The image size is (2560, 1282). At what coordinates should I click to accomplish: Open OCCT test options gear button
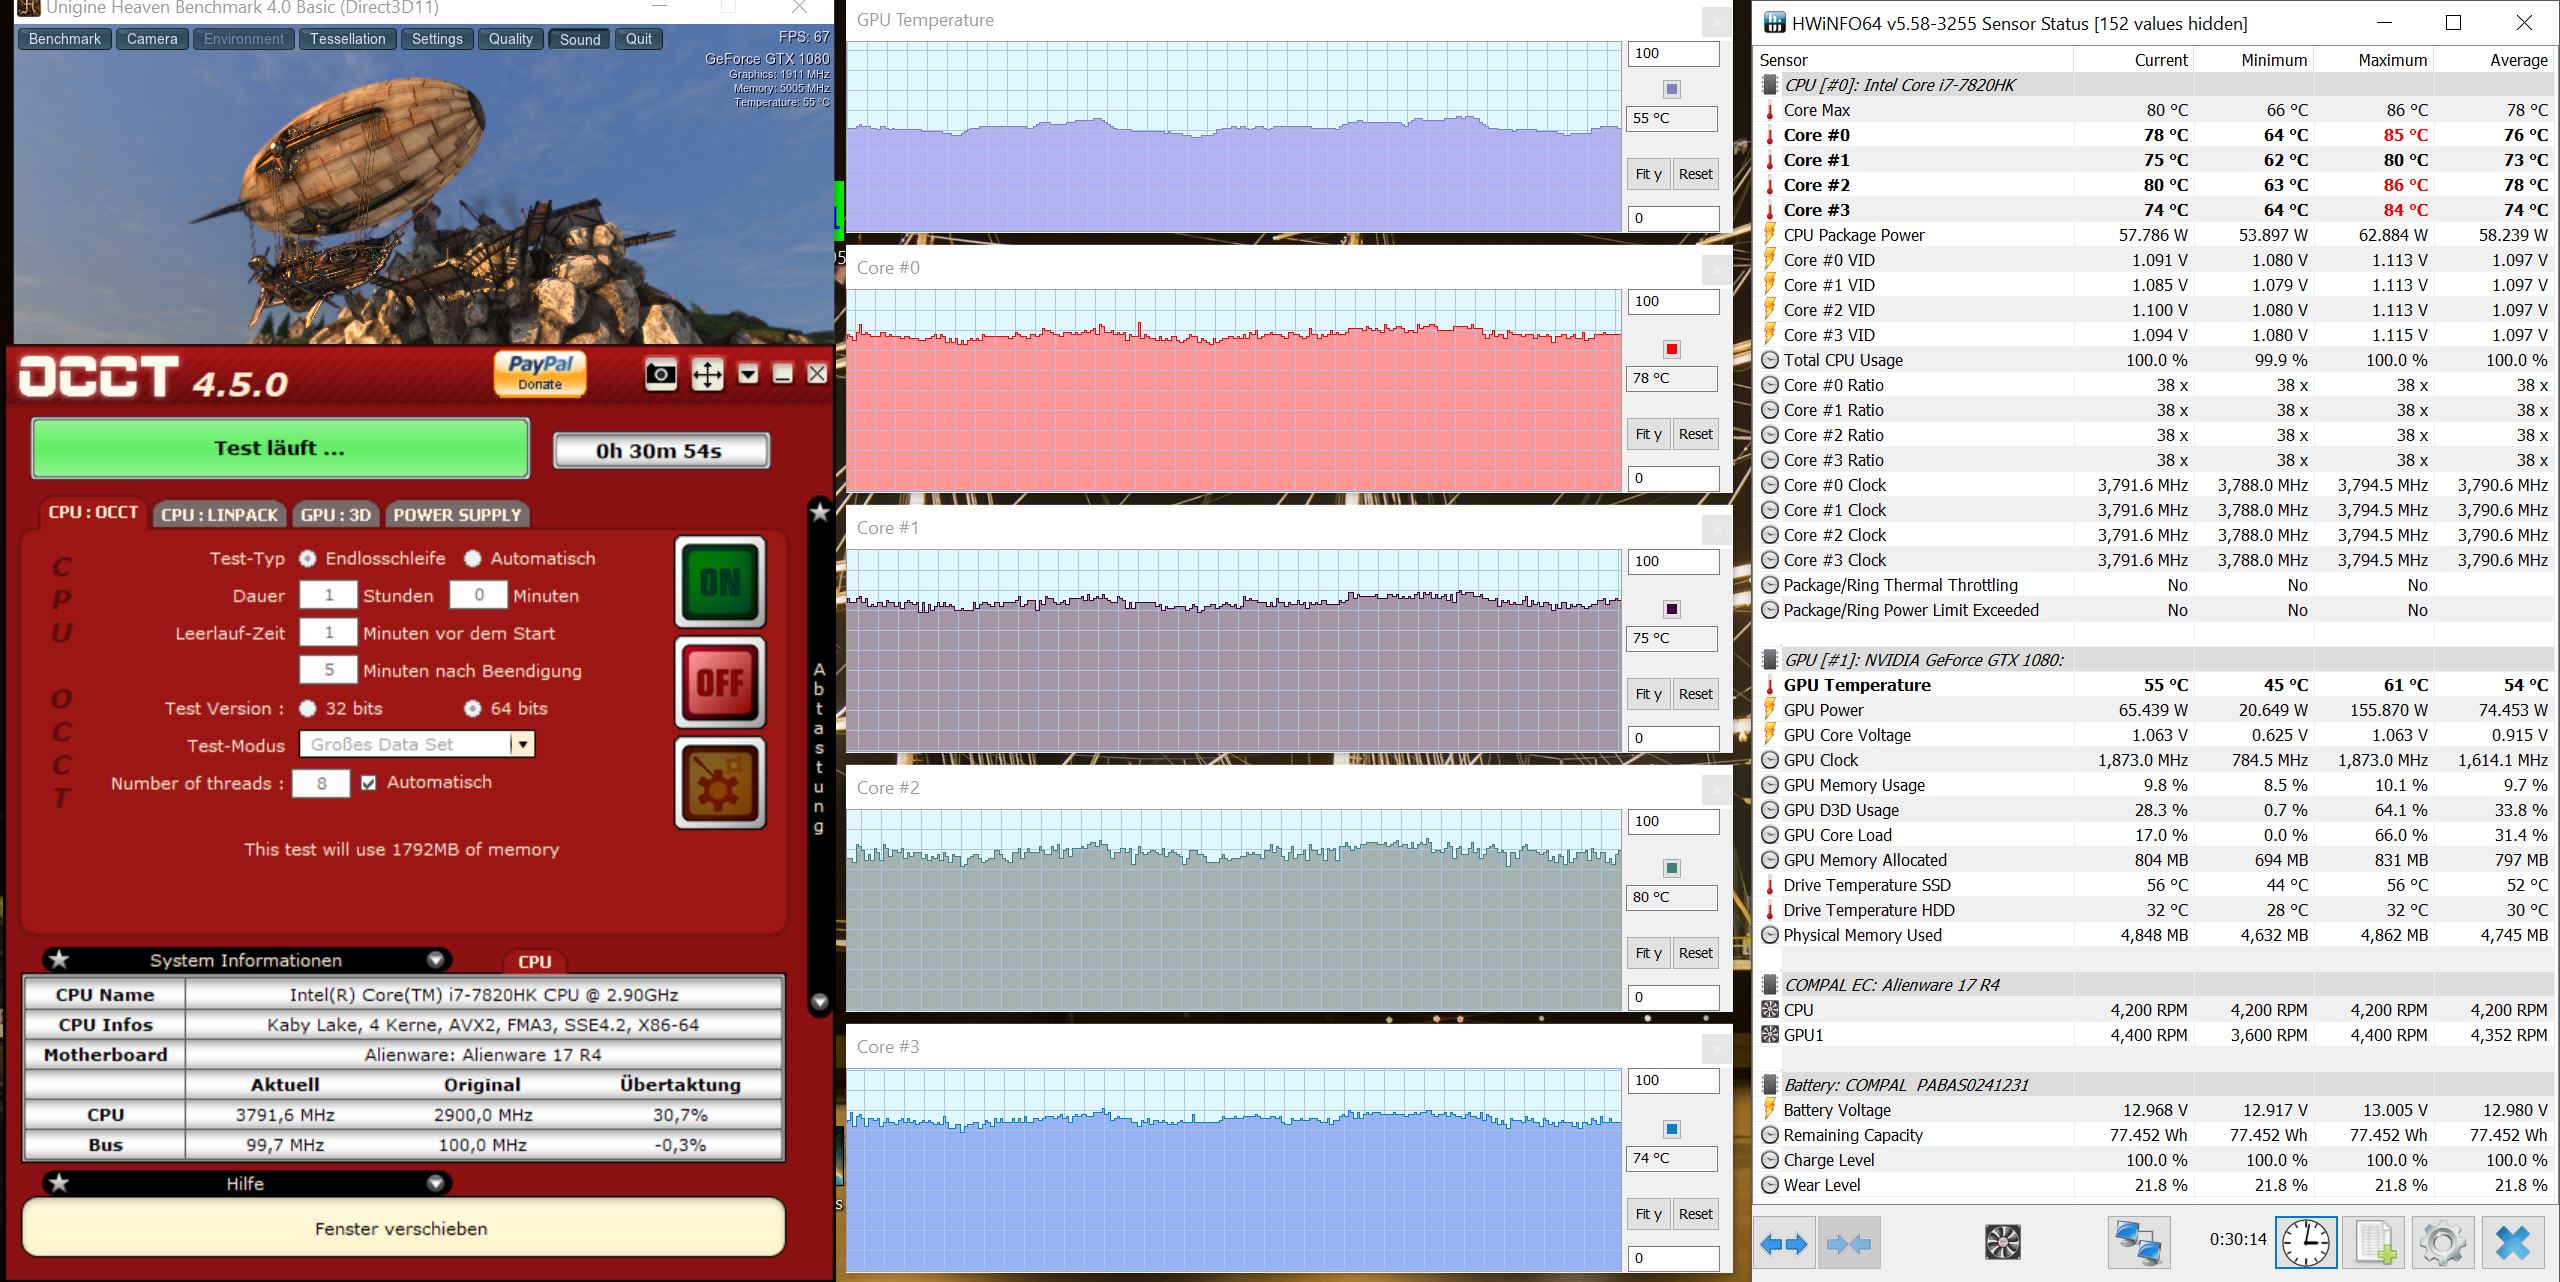coord(720,783)
